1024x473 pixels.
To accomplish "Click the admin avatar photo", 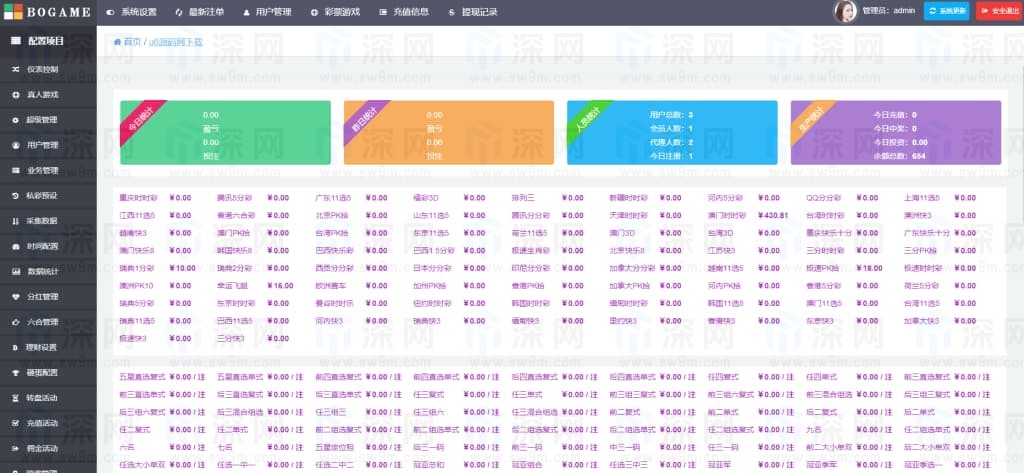I will tap(845, 12).
